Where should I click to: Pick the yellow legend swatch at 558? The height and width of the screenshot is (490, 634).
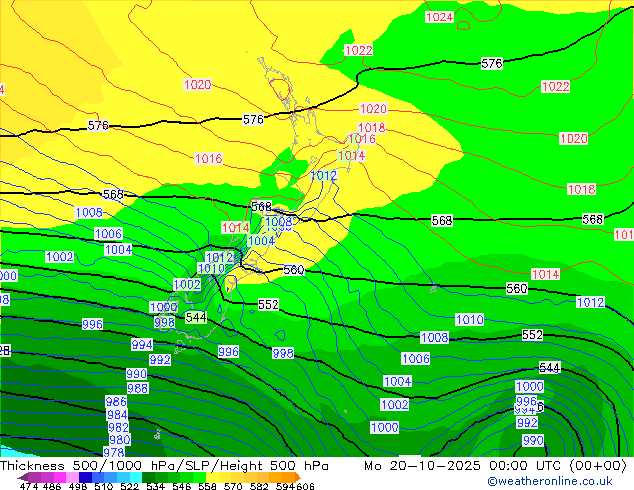(212, 477)
